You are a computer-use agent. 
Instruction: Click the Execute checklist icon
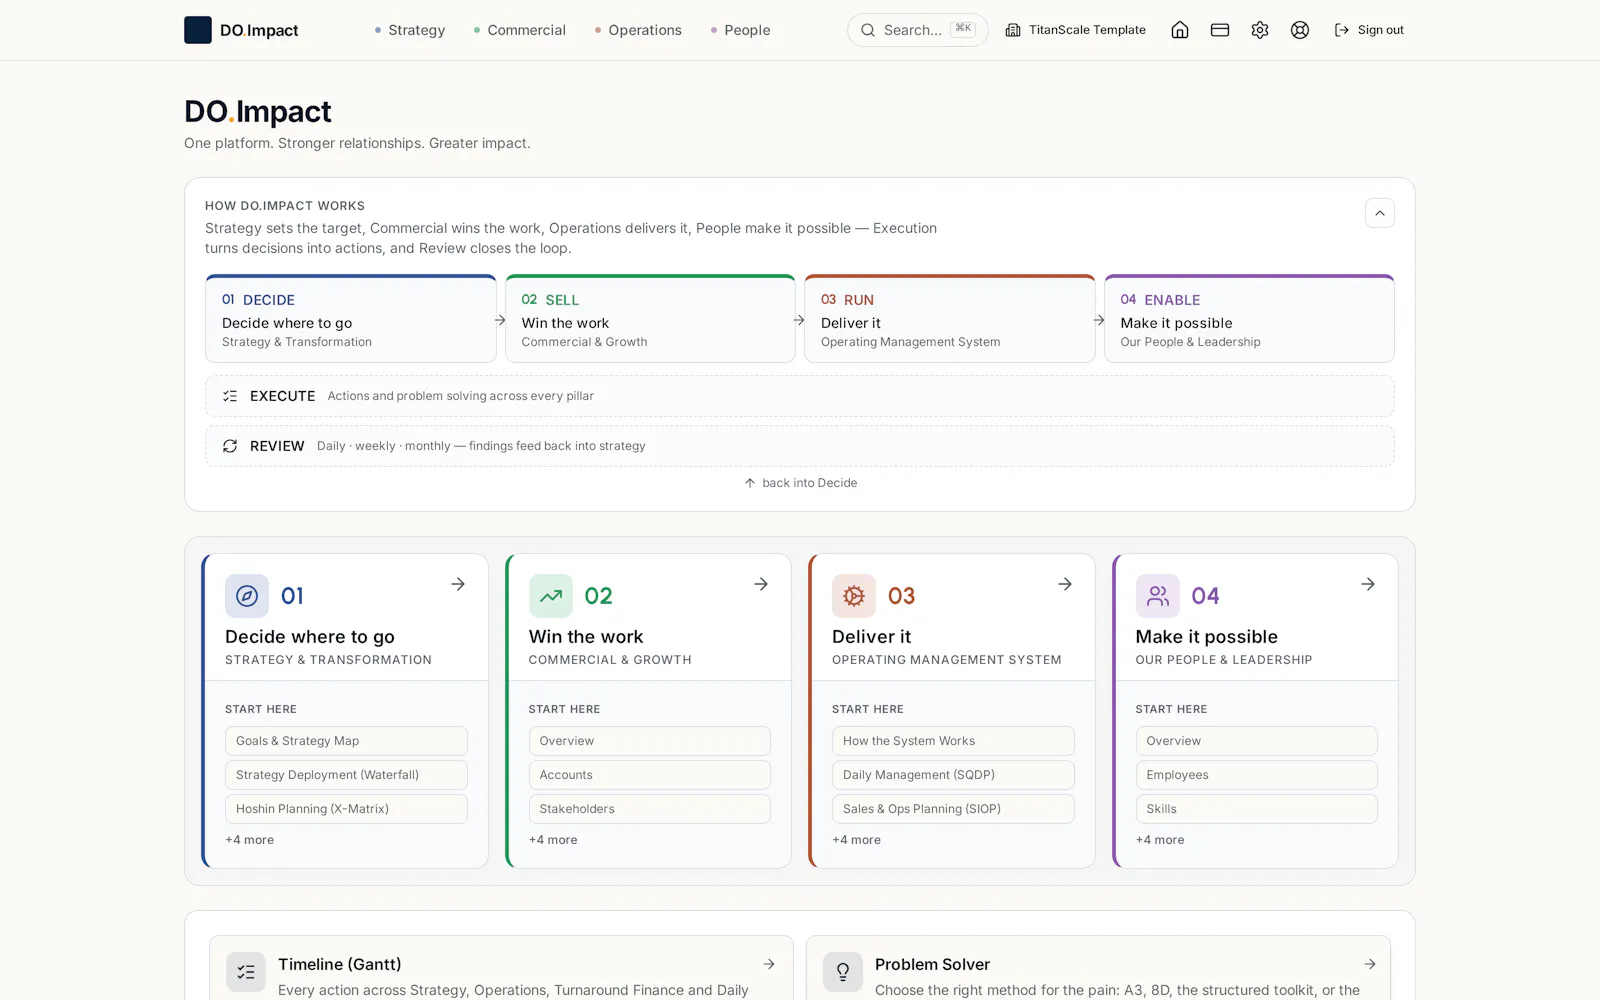coord(230,396)
